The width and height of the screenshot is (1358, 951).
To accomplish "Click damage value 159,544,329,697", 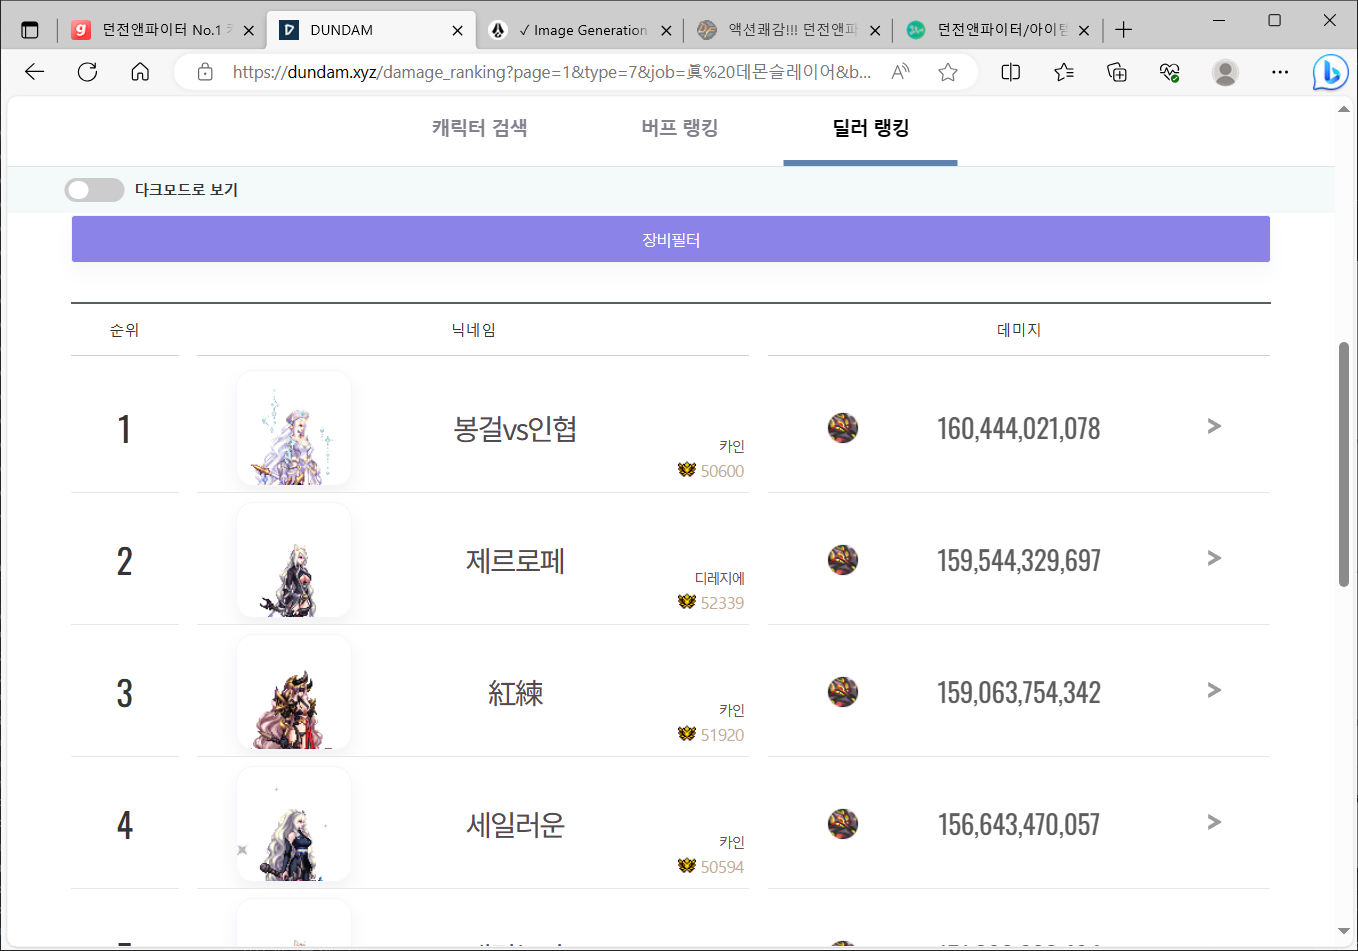I will coord(1018,561).
